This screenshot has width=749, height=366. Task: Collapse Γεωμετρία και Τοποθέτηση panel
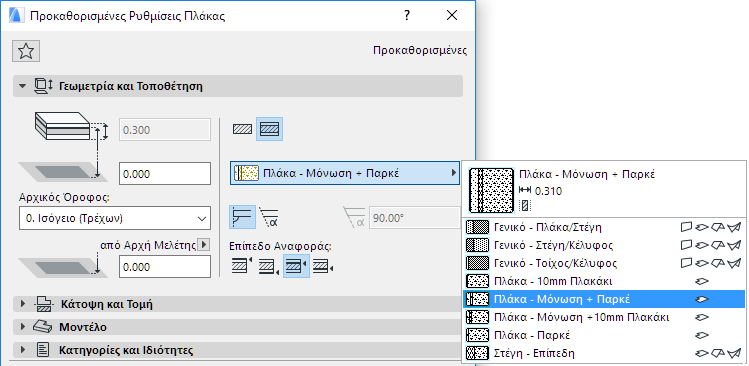coord(237,86)
